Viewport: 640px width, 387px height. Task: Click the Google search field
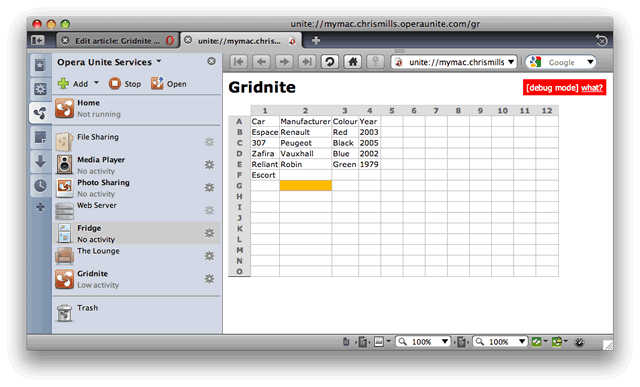pos(562,62)
